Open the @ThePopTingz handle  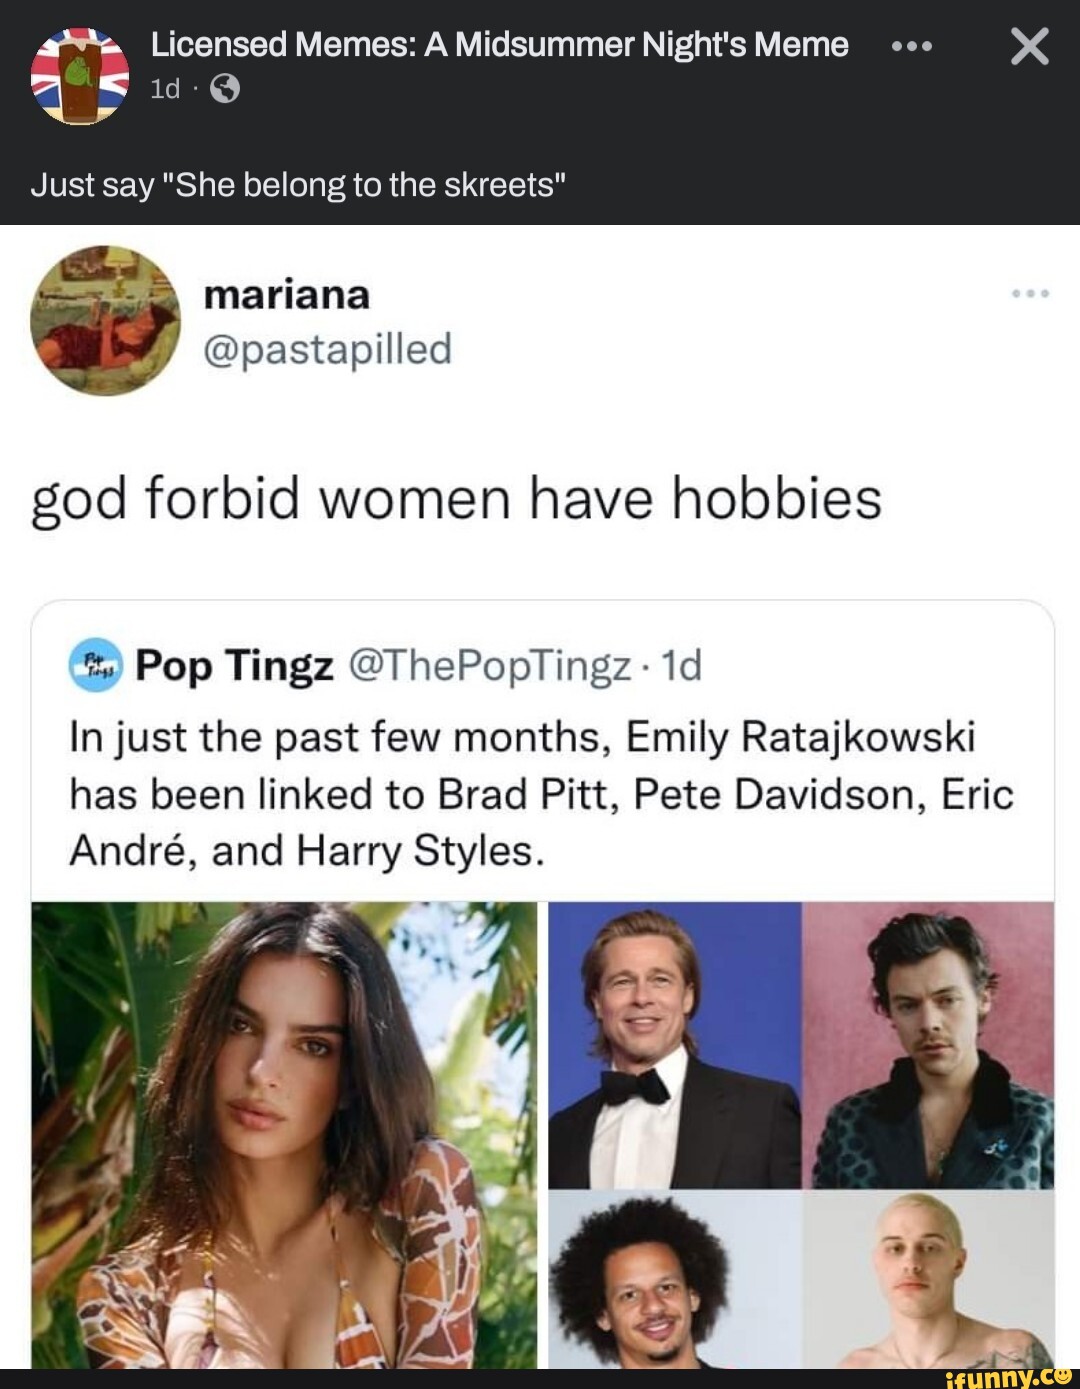click(488, 665)
